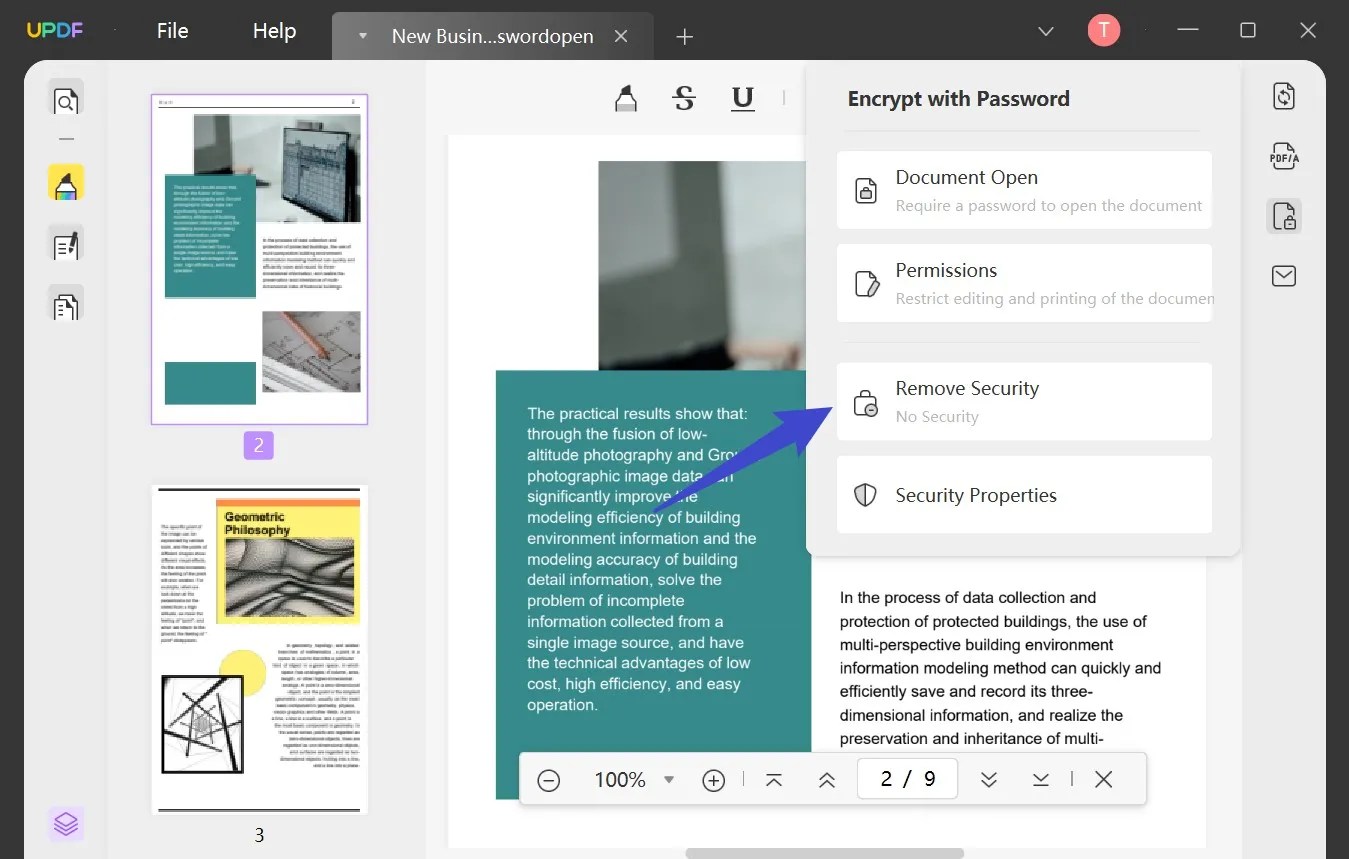Open the File menu
The height and width of the screenshot is (859, 1349).
172,30
